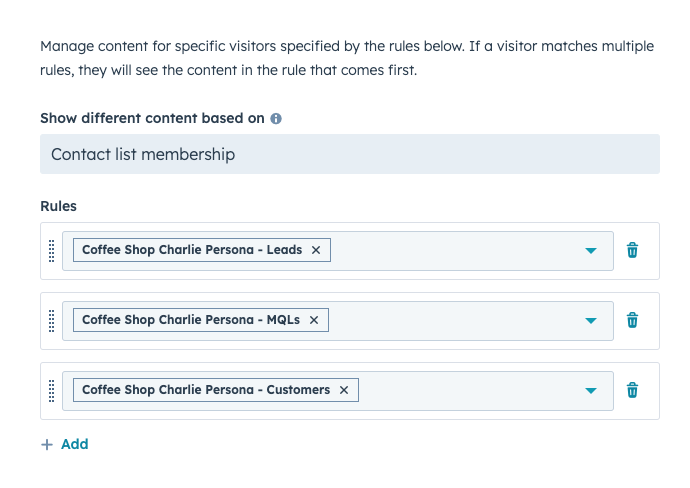The height and width of the screenshot is (488, 690).
Task: Select the Coffee Shop Charlie Persona - Customers tag text
Action: (206, 390)
